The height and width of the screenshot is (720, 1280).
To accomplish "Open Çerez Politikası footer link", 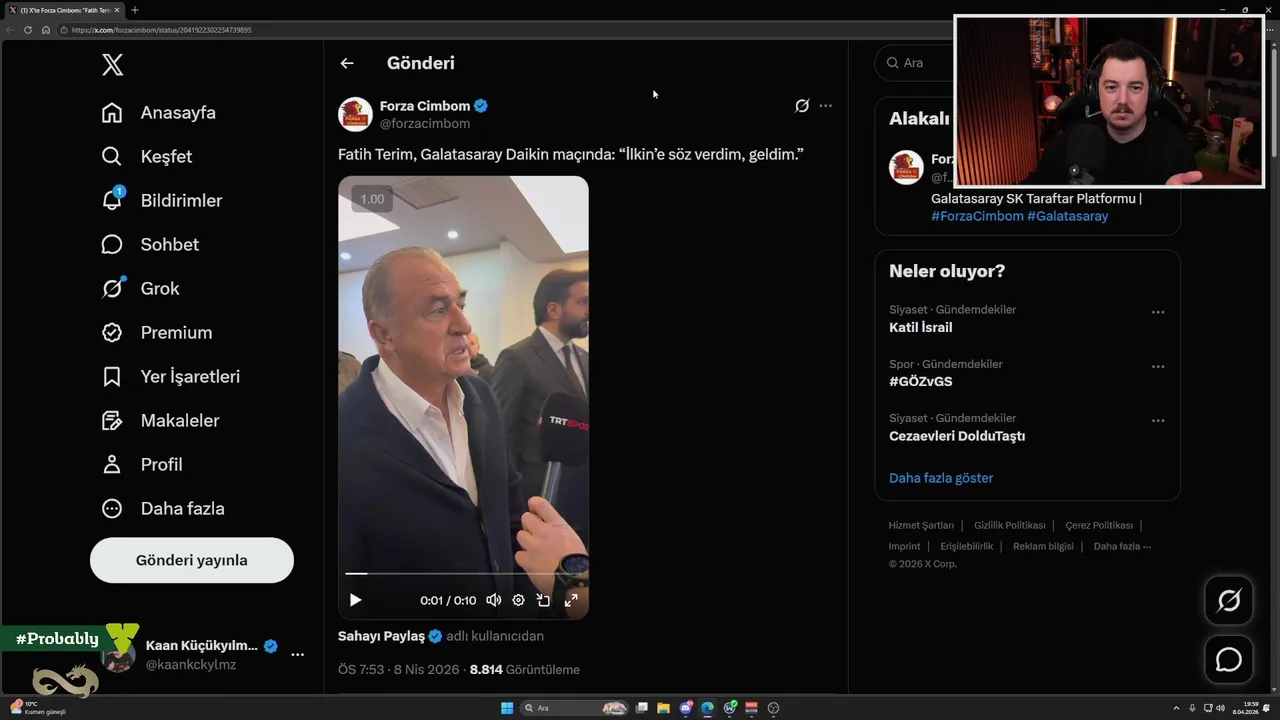I will pos(1099,525).
